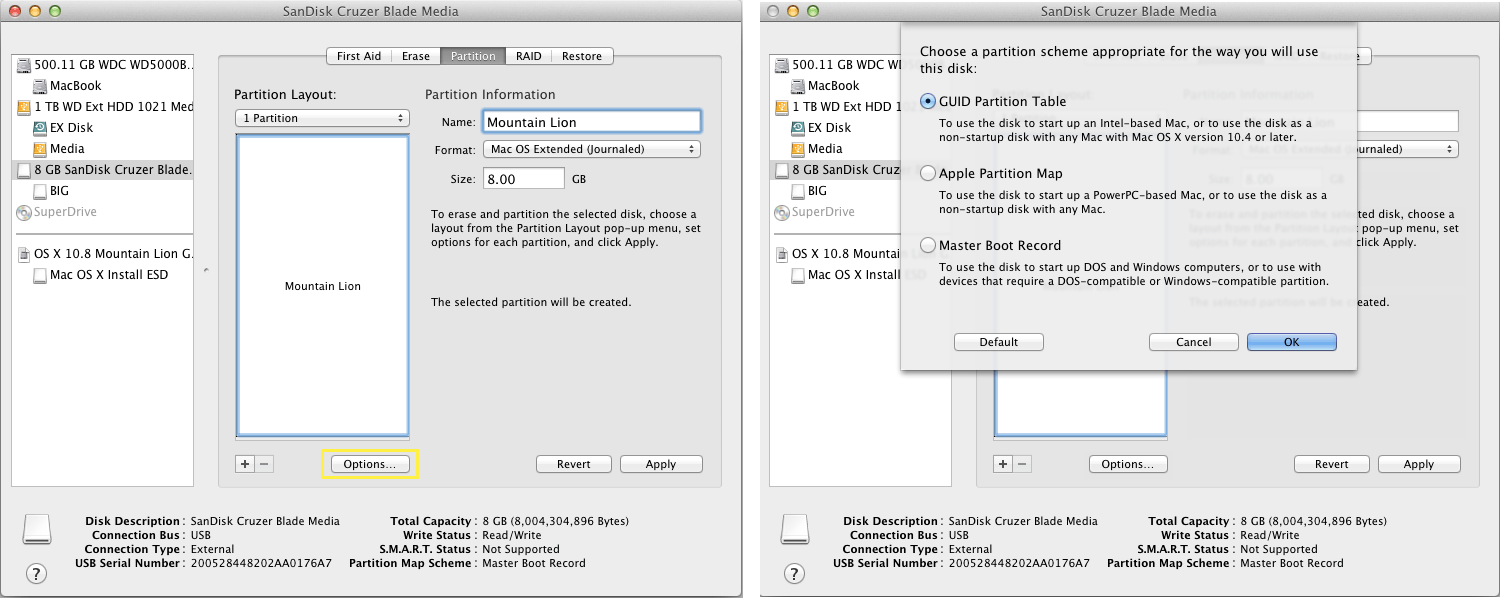Choose Media volume in right window sidebar
Screen dimensions: 1500x598
(817, 149)
